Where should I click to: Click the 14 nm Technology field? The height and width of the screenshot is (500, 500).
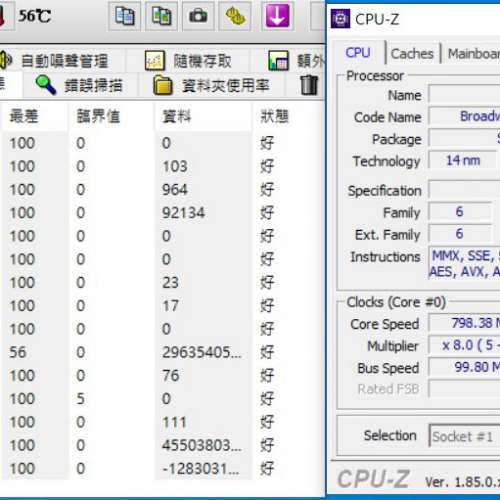tap(463, 161)
